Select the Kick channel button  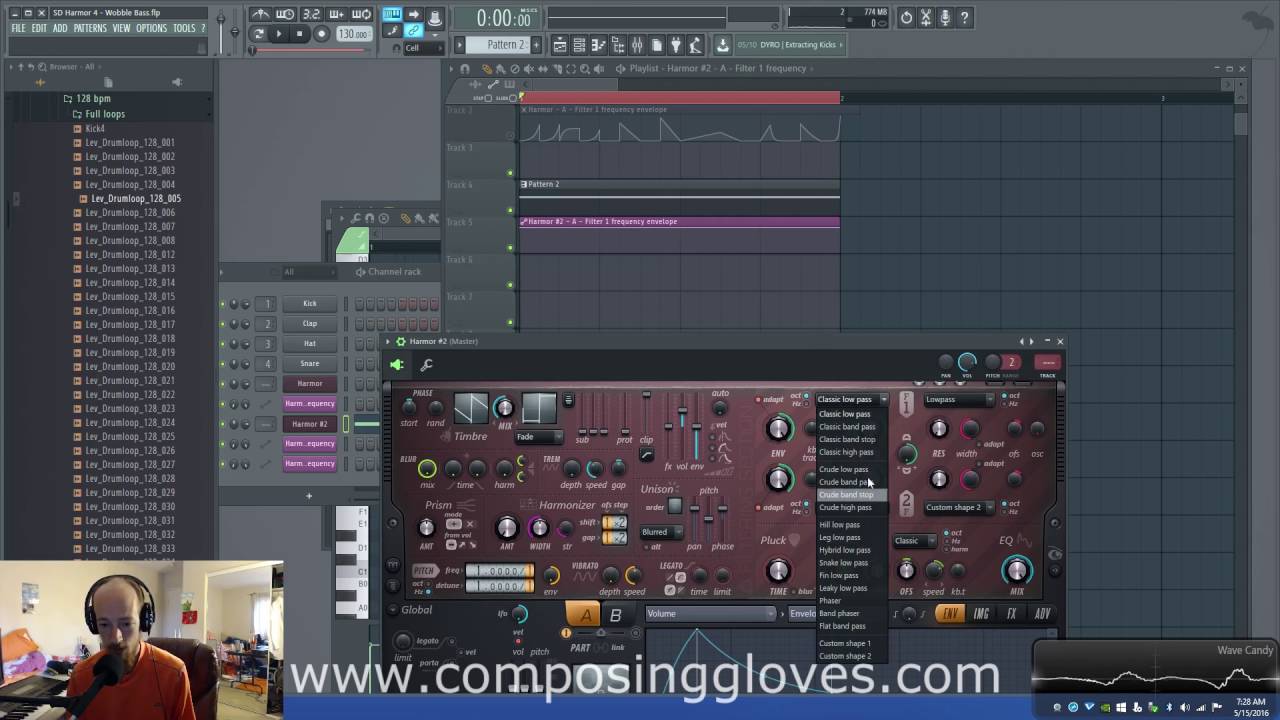point(310,304)
